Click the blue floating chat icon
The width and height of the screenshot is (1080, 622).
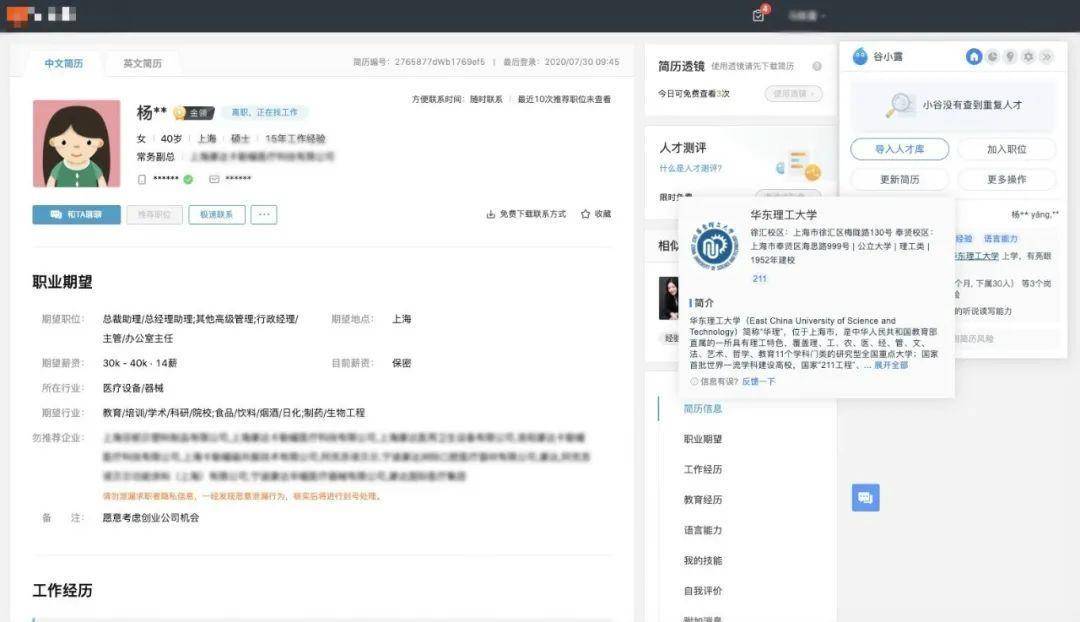pyautogui.click(x=865, y=497)
